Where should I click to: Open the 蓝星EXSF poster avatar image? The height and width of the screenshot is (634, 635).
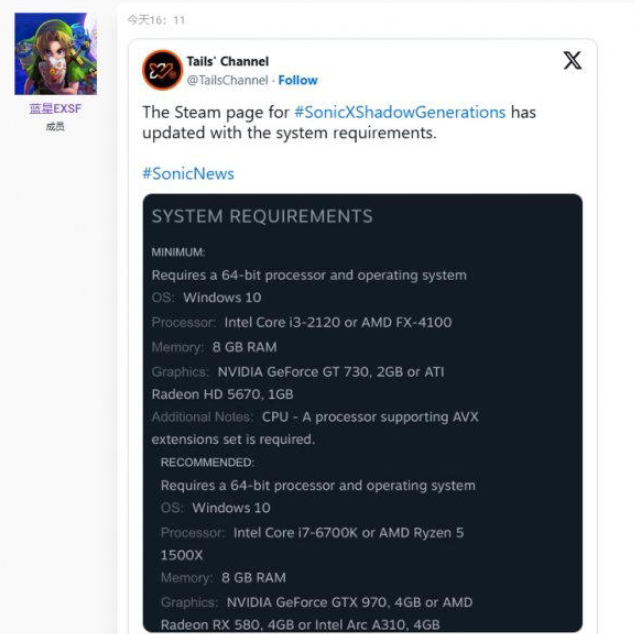coord(55,53)
